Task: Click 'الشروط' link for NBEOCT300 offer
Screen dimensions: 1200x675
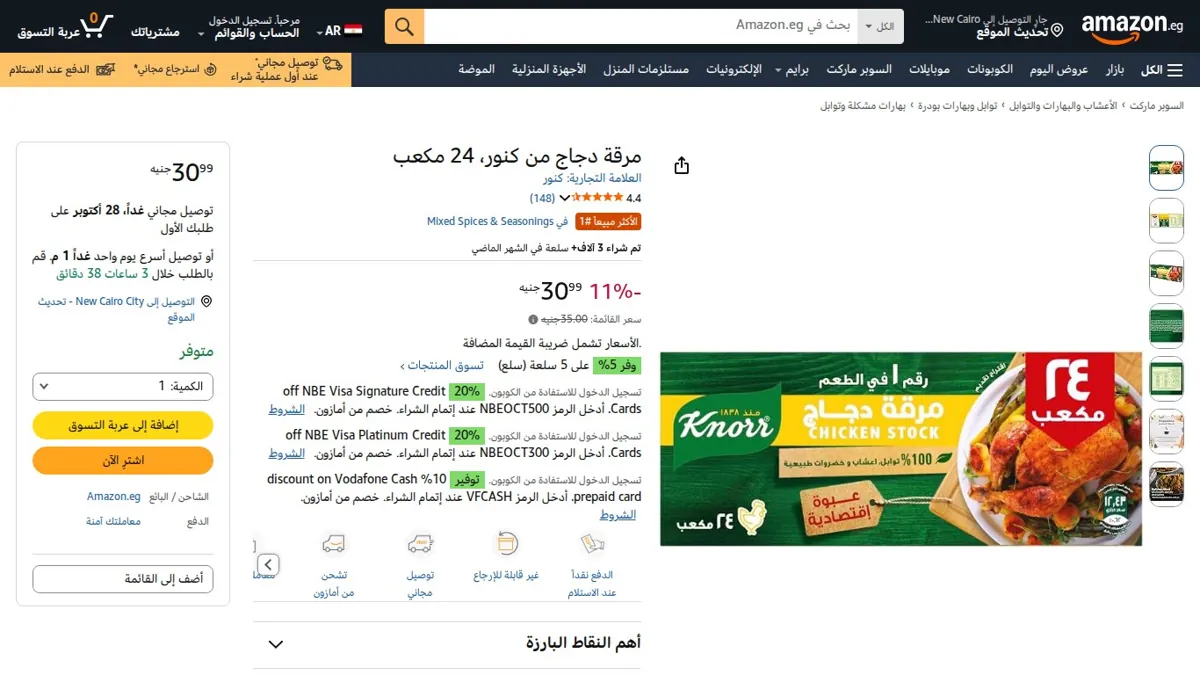Action: coord(286,453)
